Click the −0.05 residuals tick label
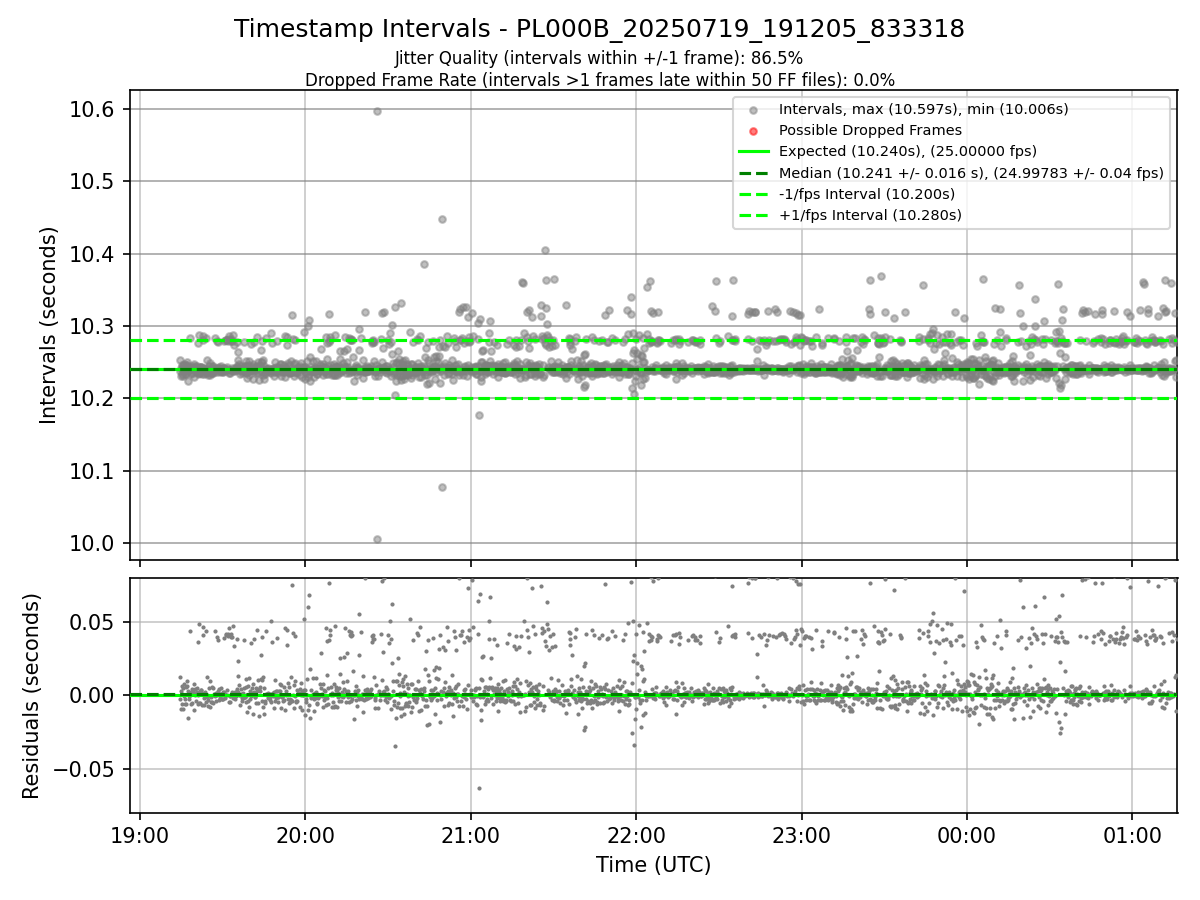The width and height of the screenshot is (1200, 900). pos(85,769)
